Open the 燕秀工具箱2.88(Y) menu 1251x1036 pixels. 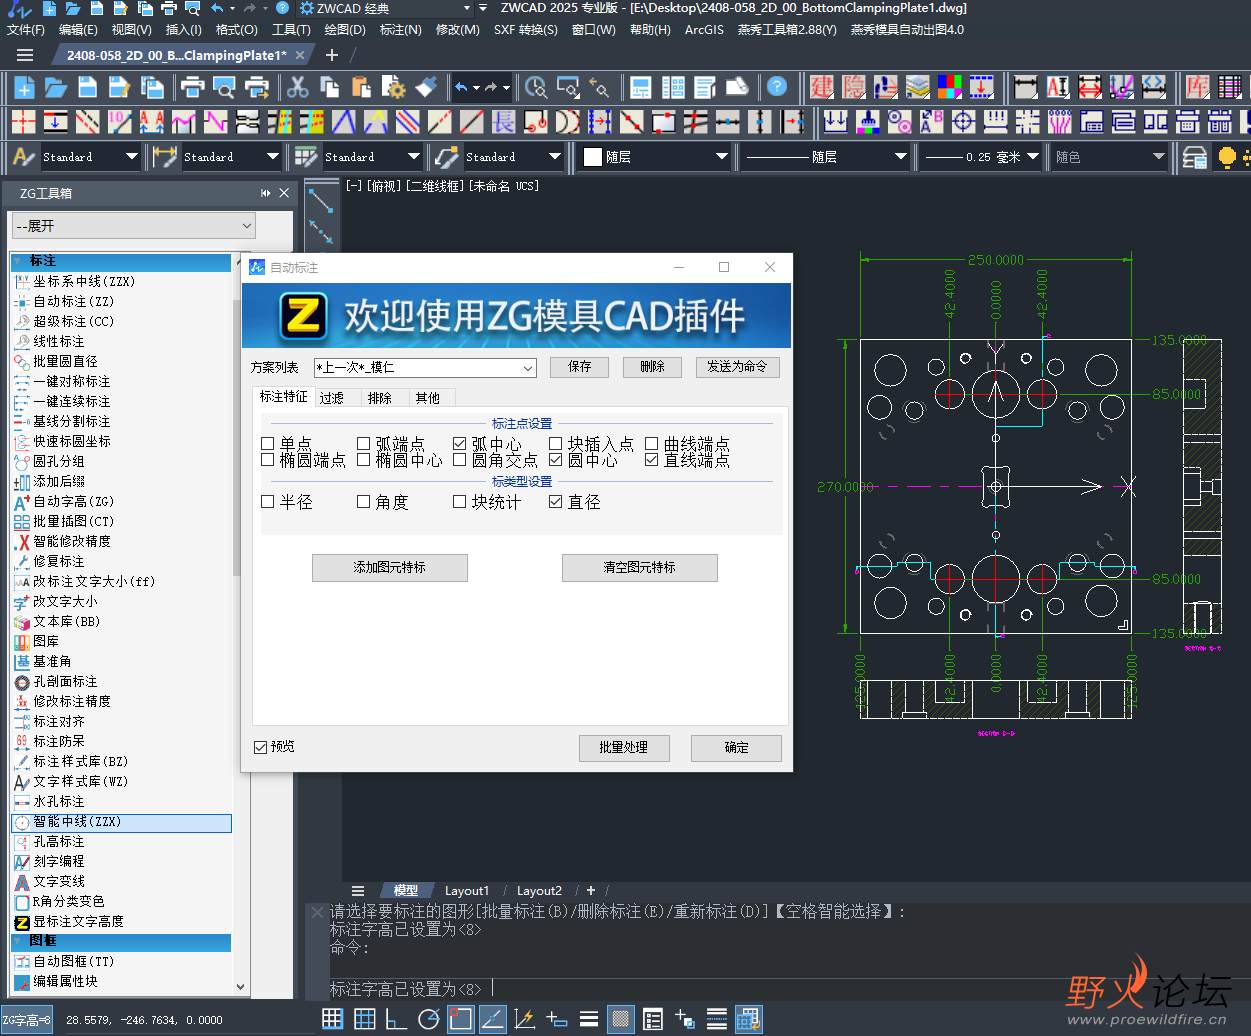pyautogui.click(x=787, y=30)
